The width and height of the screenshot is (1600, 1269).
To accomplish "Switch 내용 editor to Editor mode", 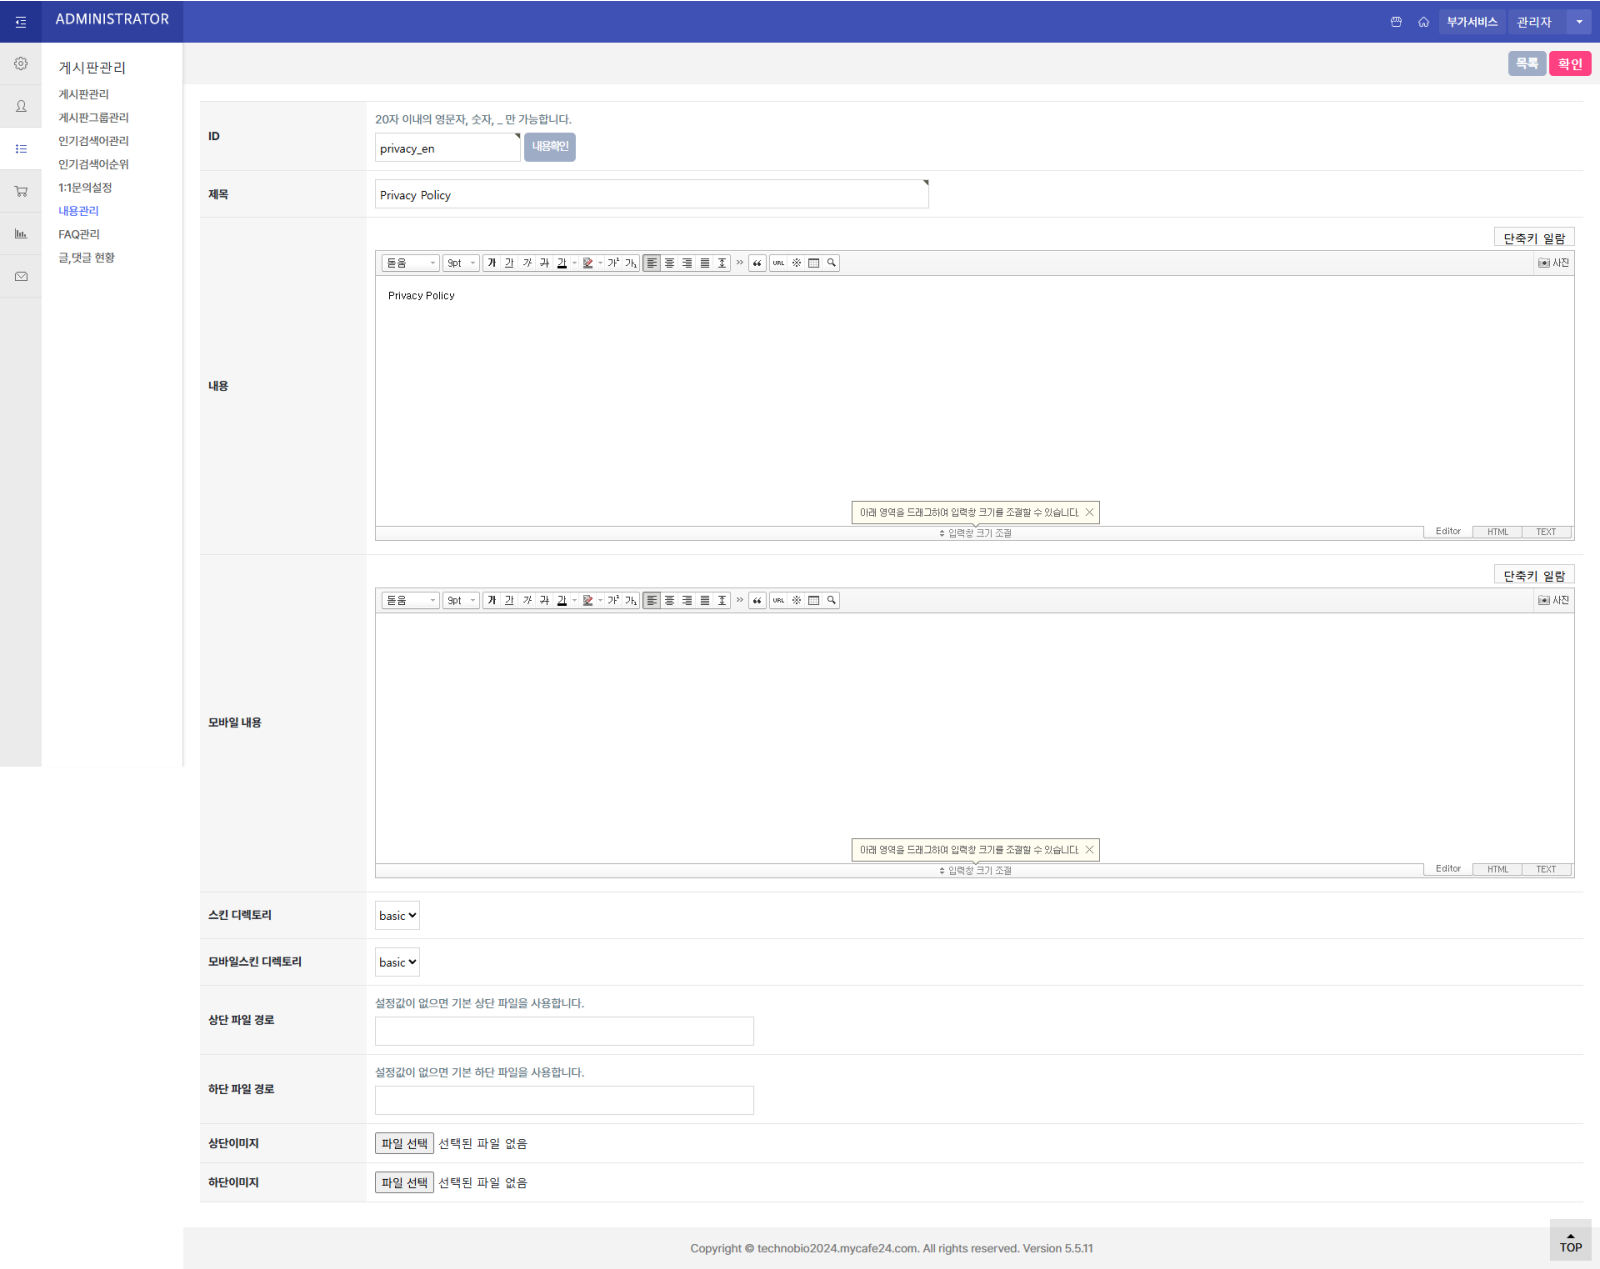I will pyautogui.click(x=1448, y=532).
